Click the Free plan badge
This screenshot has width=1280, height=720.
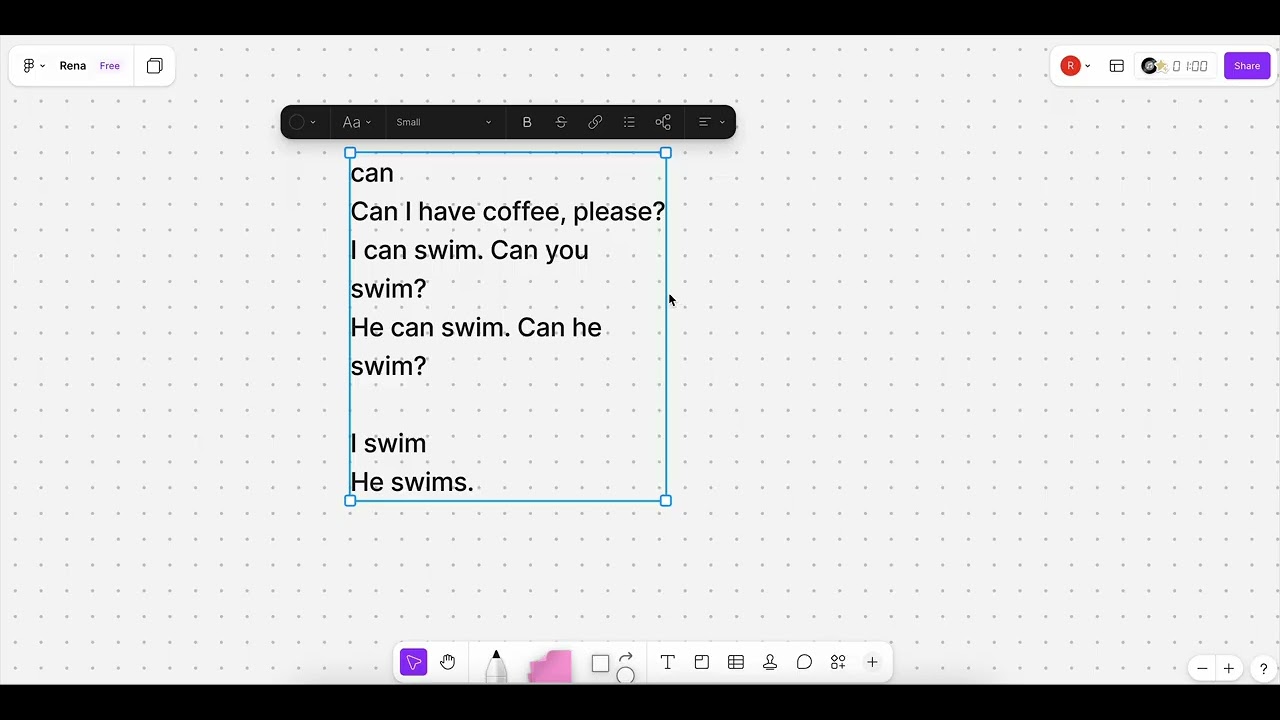[x=110, y=66]
